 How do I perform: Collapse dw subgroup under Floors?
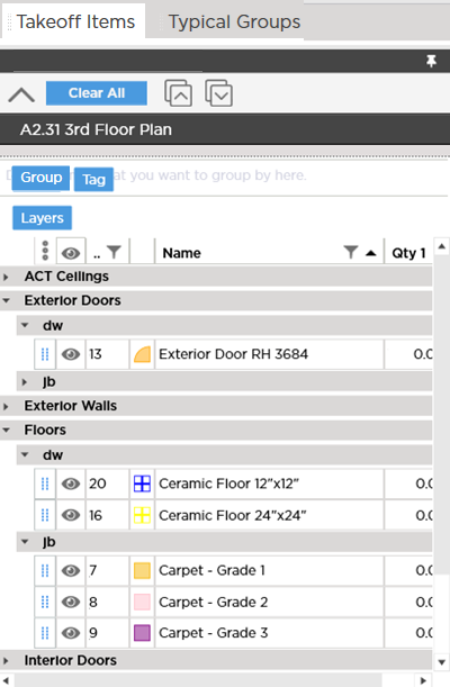[25, 455]
